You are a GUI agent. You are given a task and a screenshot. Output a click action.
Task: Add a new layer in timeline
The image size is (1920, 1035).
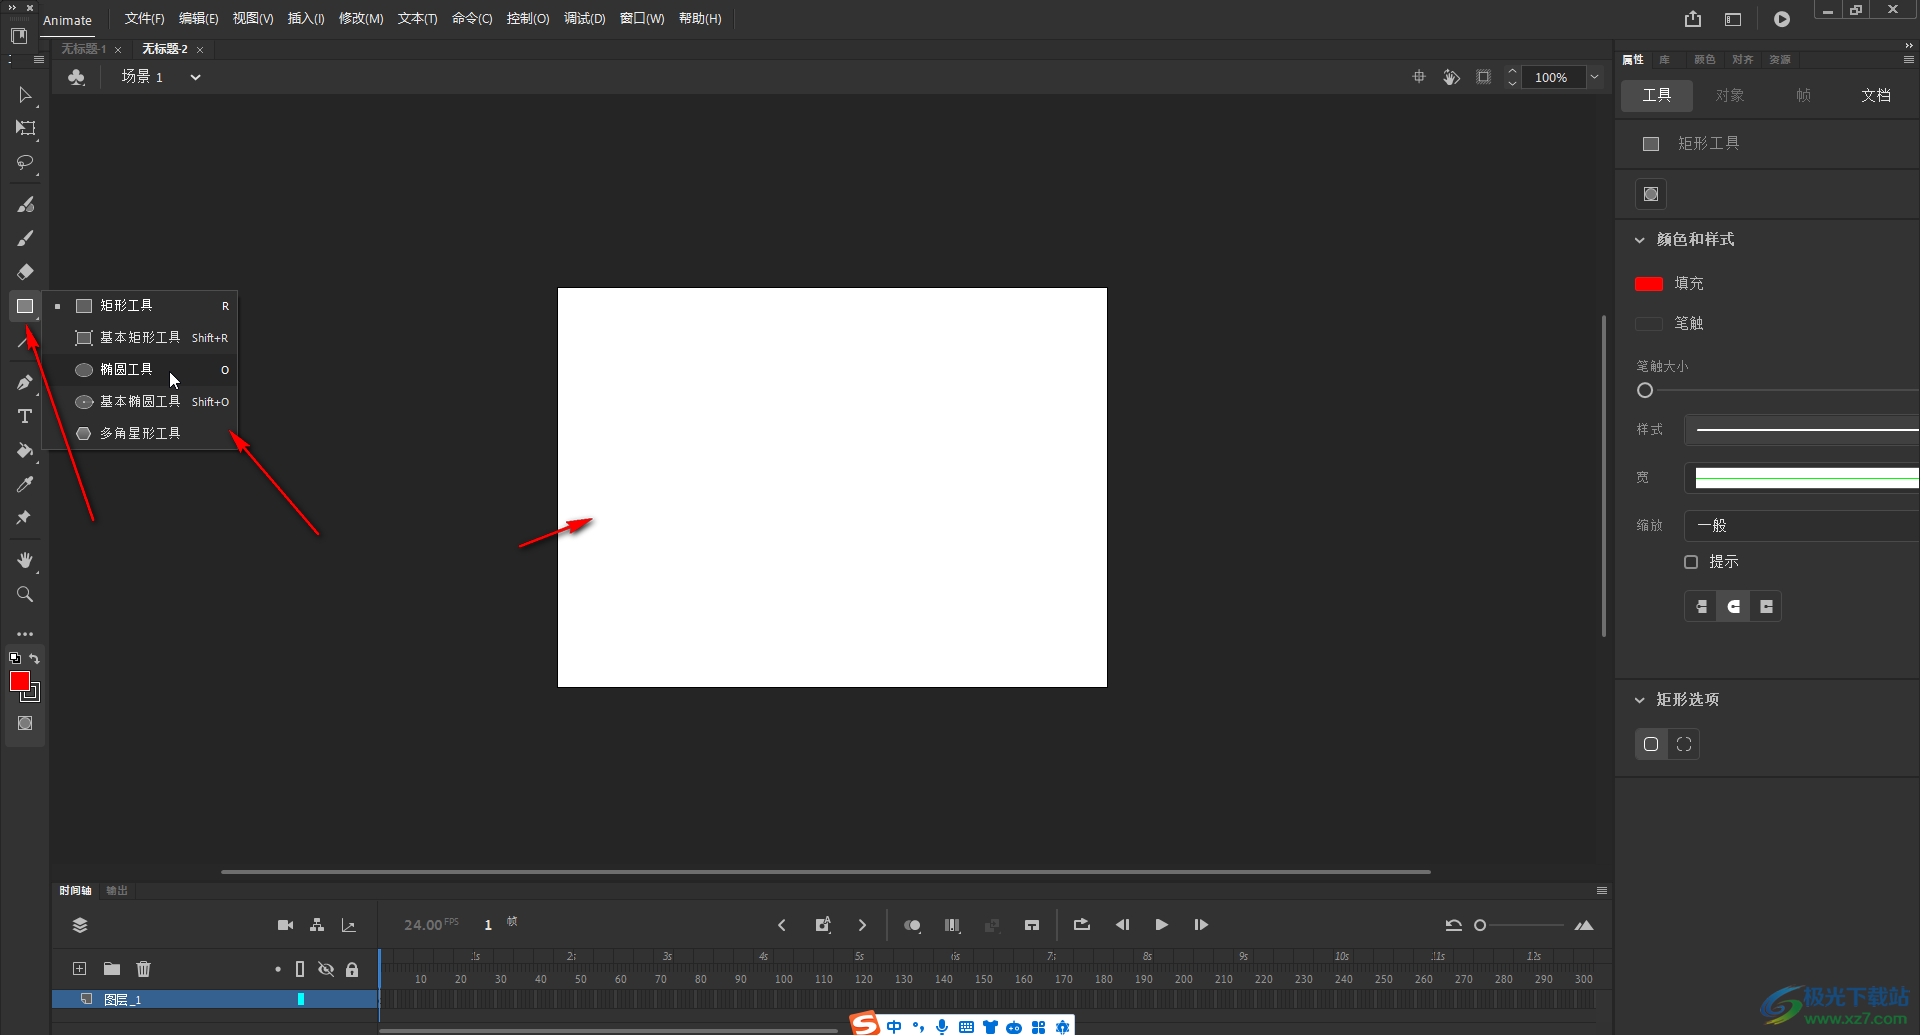[79, 968]
